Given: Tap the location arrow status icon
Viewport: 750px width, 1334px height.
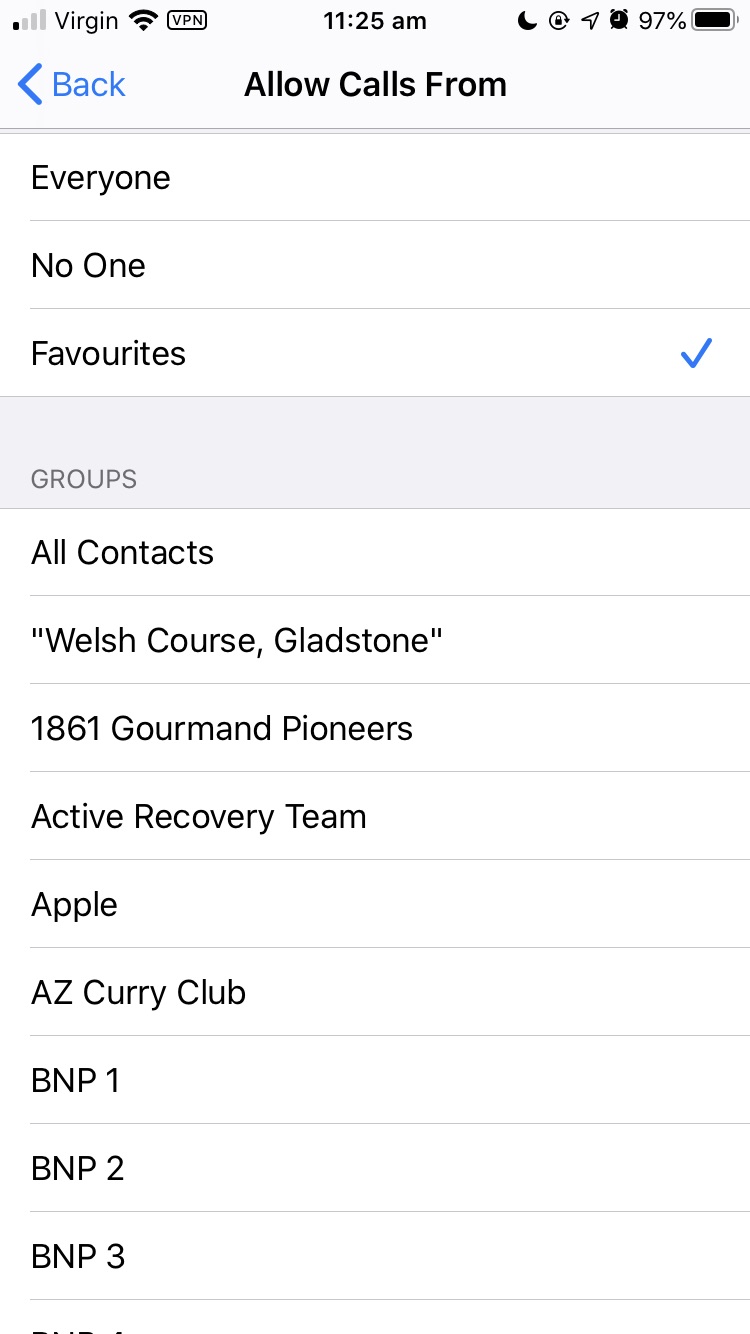Looking at the screenshot, I should (591, 20).
